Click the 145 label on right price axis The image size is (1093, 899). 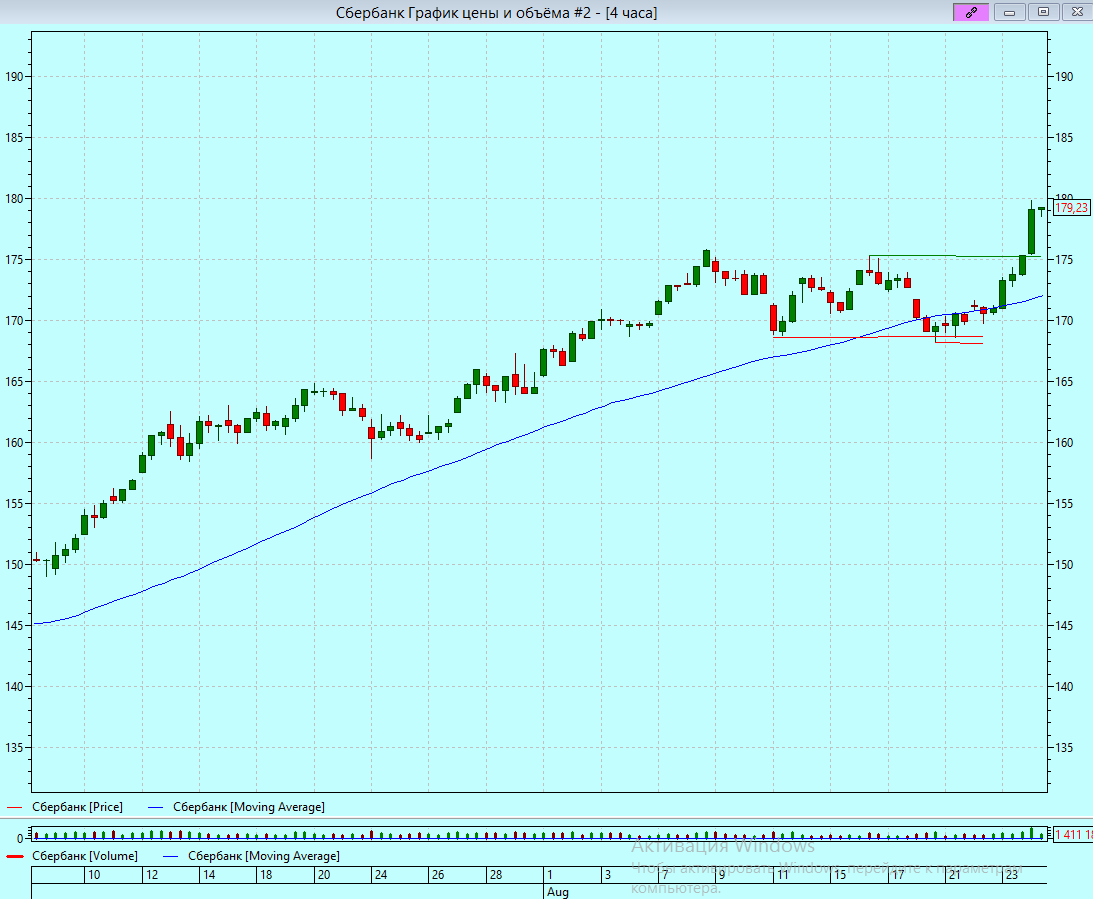(1064, 626)
